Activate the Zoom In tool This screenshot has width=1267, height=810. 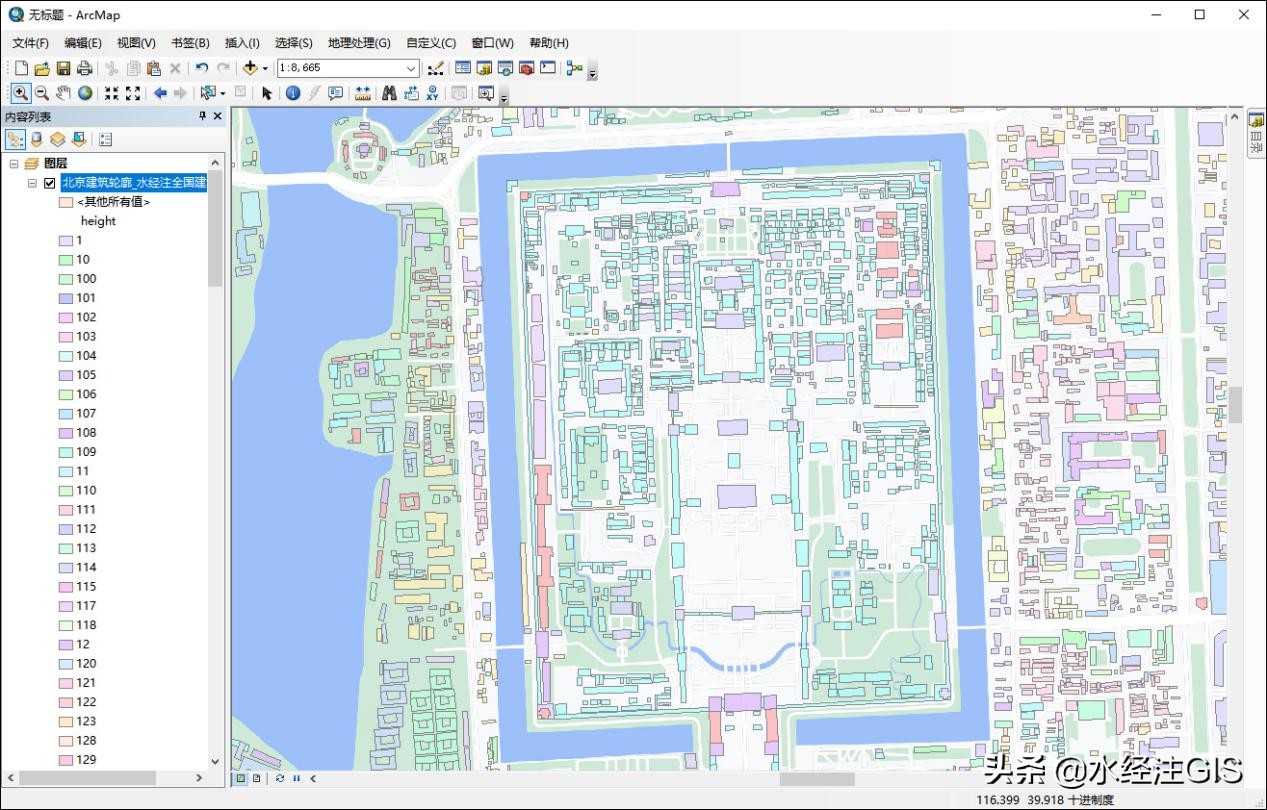click(20, 93)
